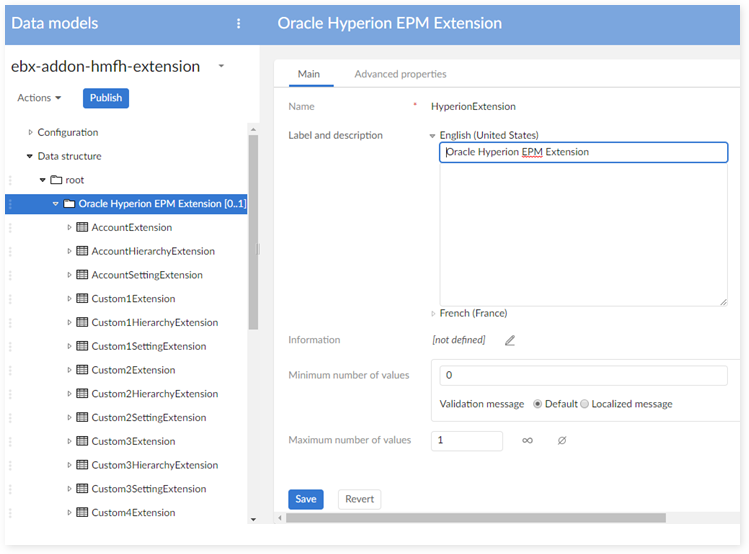Image resolution: width=749 pixels, height=554 pixels.
Task: Click the Custom2Extension table icon
Action: [x=83, y=370]
